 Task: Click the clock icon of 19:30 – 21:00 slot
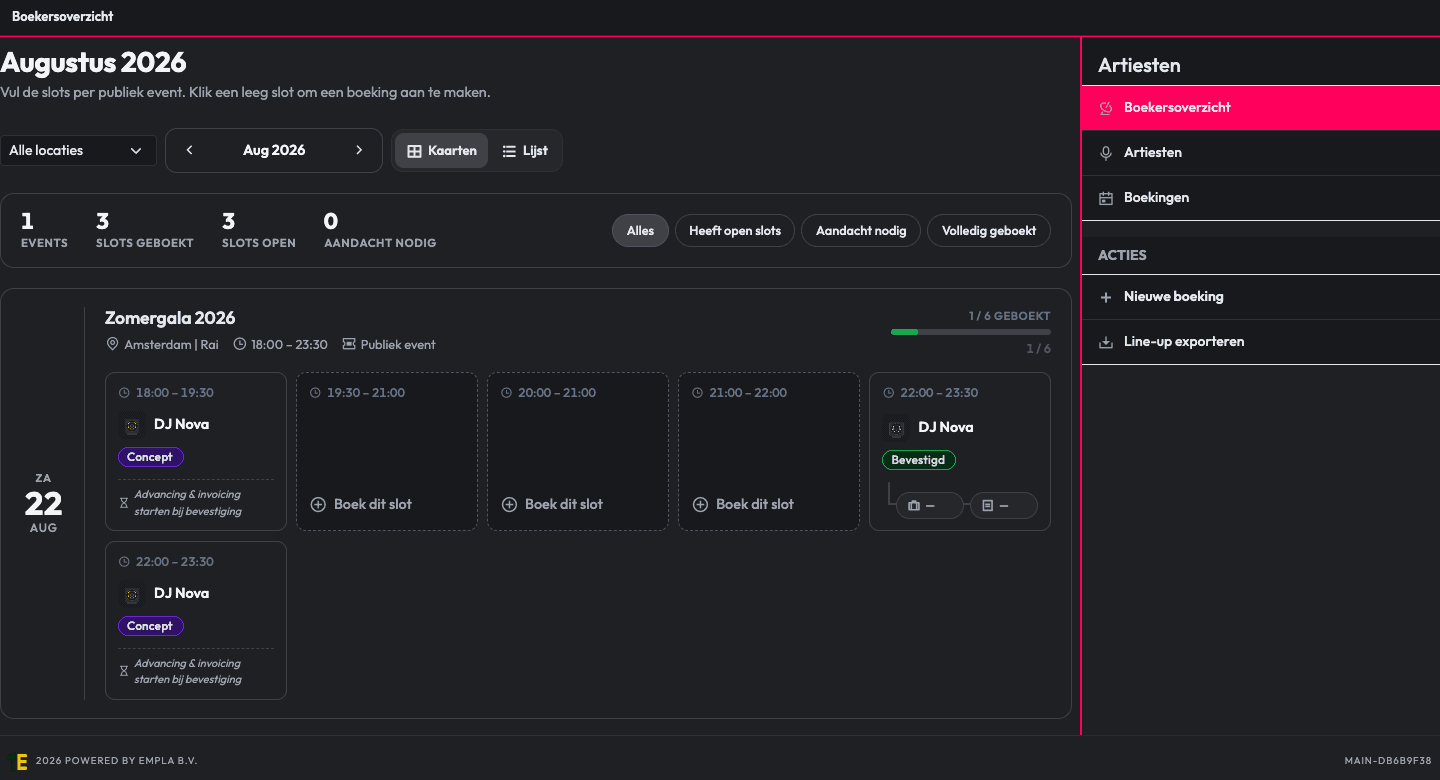(315, 393)
